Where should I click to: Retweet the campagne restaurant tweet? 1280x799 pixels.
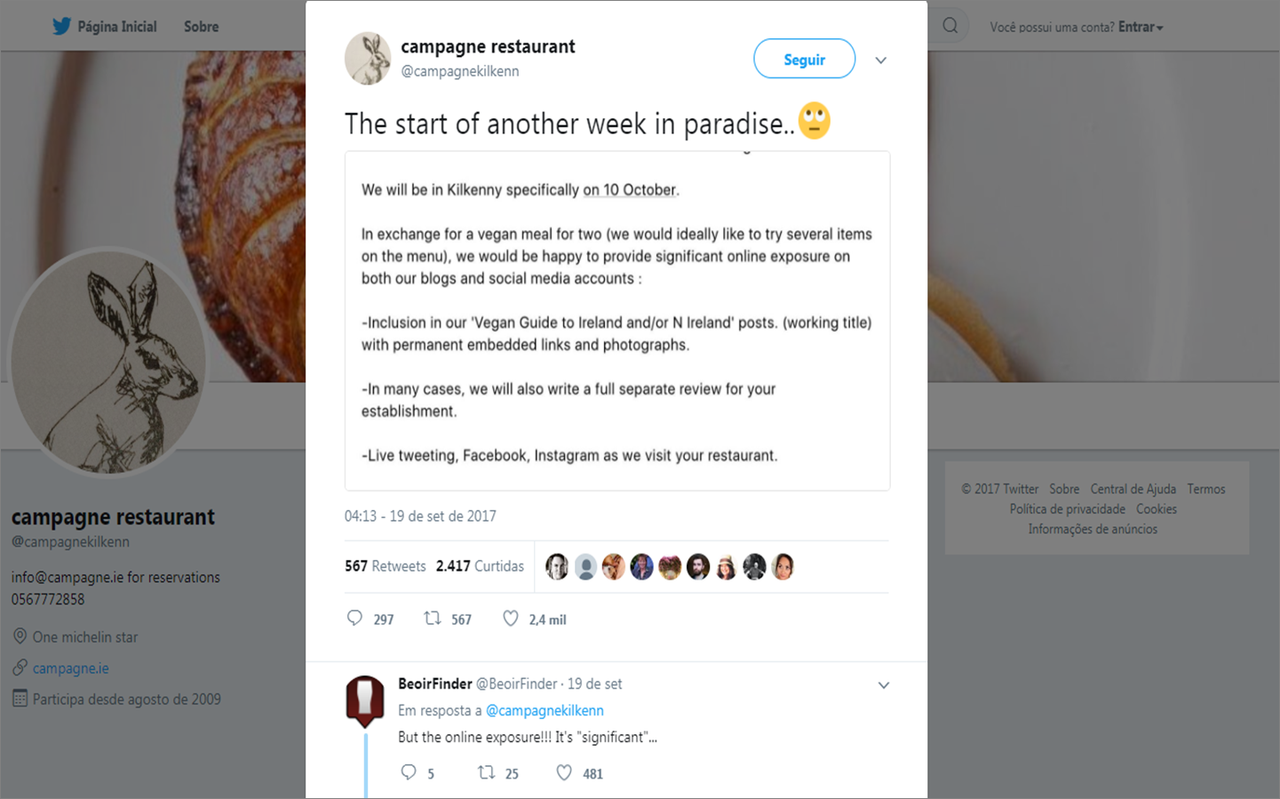tap(433, 619)
